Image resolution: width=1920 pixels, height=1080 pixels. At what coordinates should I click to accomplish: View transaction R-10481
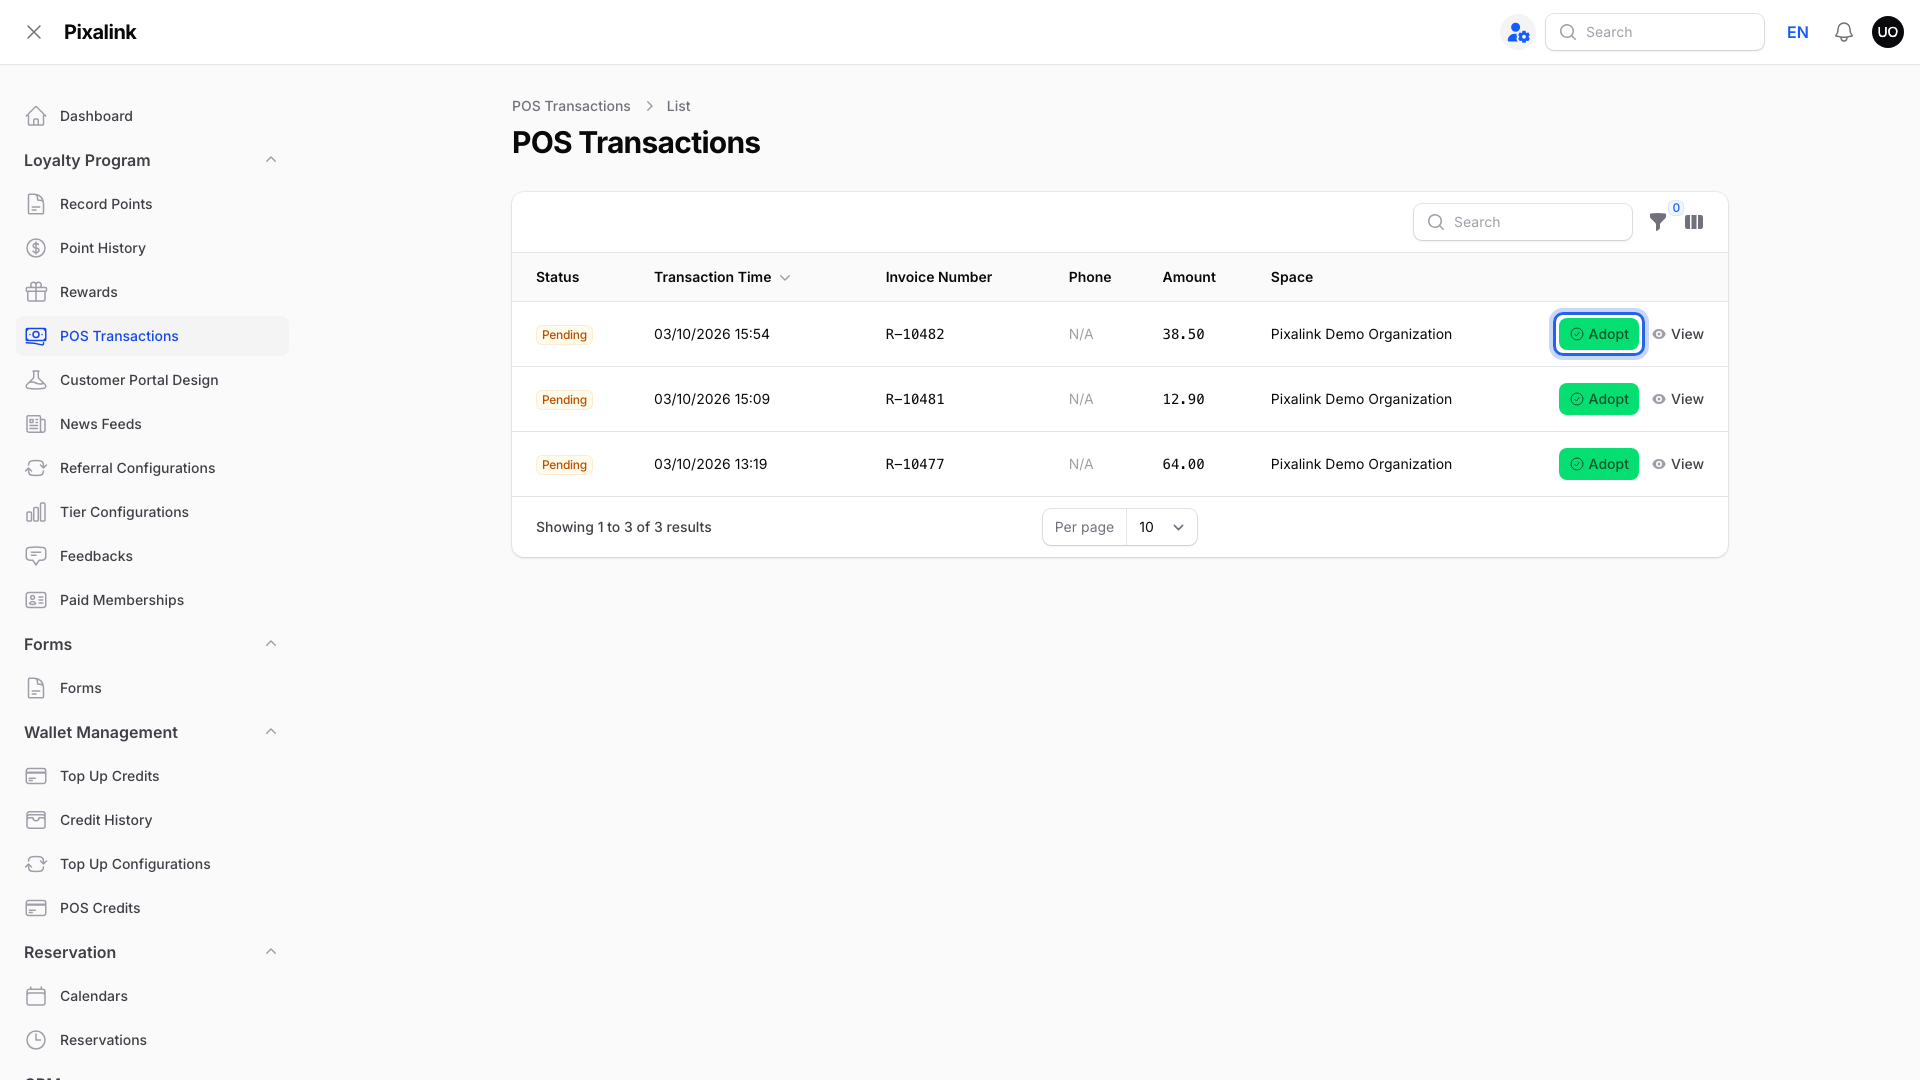tap(1678, 399)
